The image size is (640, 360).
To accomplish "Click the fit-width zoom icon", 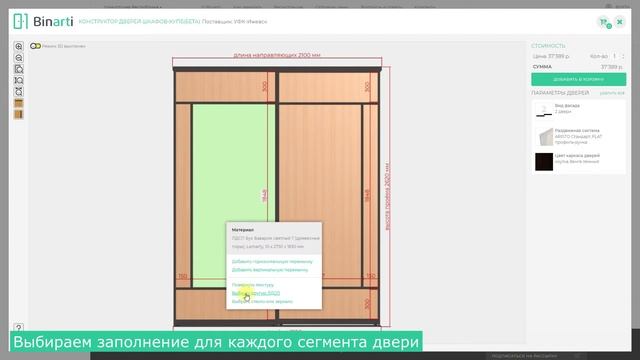I will [18, 80].
